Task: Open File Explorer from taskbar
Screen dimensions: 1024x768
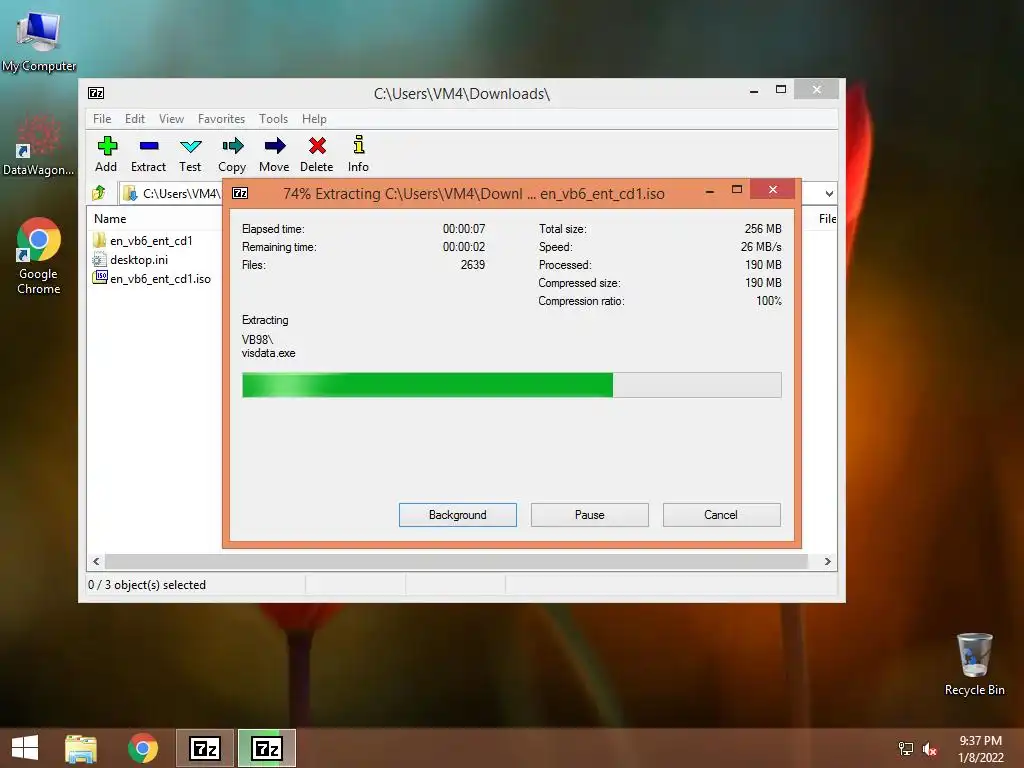Action: click(81, 748)
